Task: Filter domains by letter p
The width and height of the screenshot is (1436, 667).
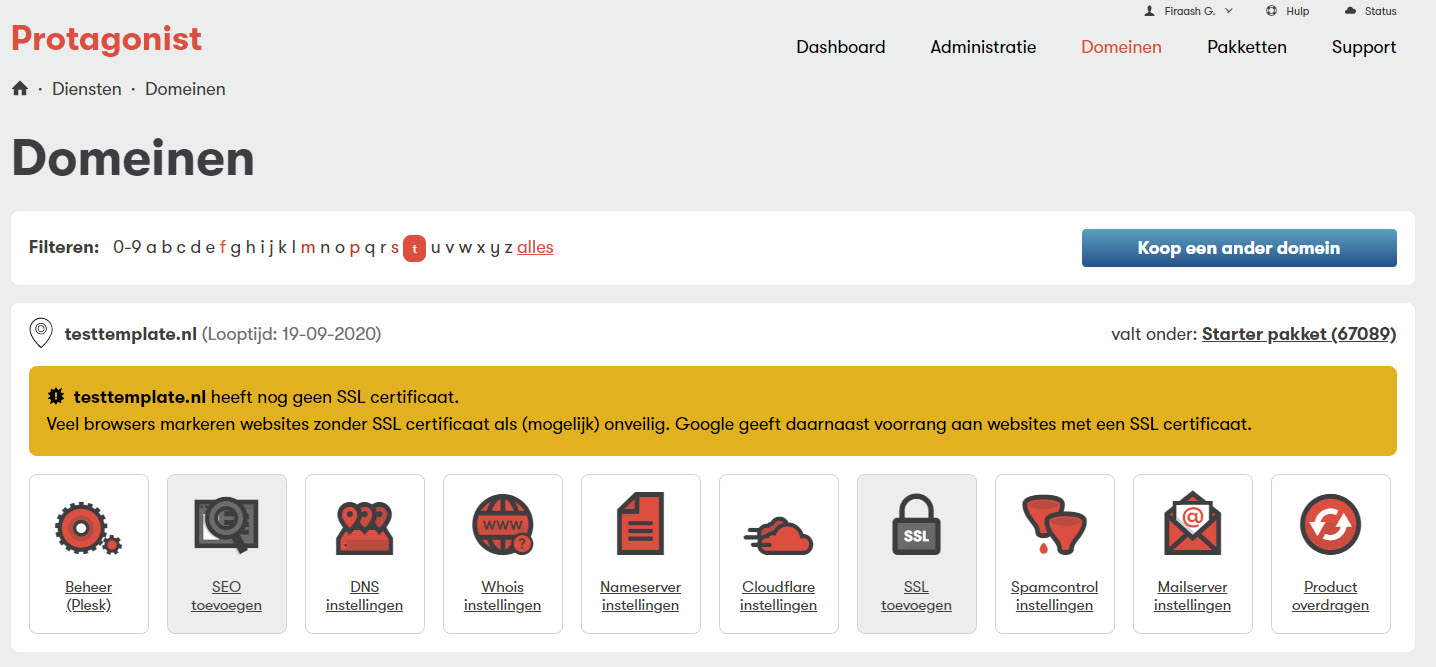Action: 354,248
